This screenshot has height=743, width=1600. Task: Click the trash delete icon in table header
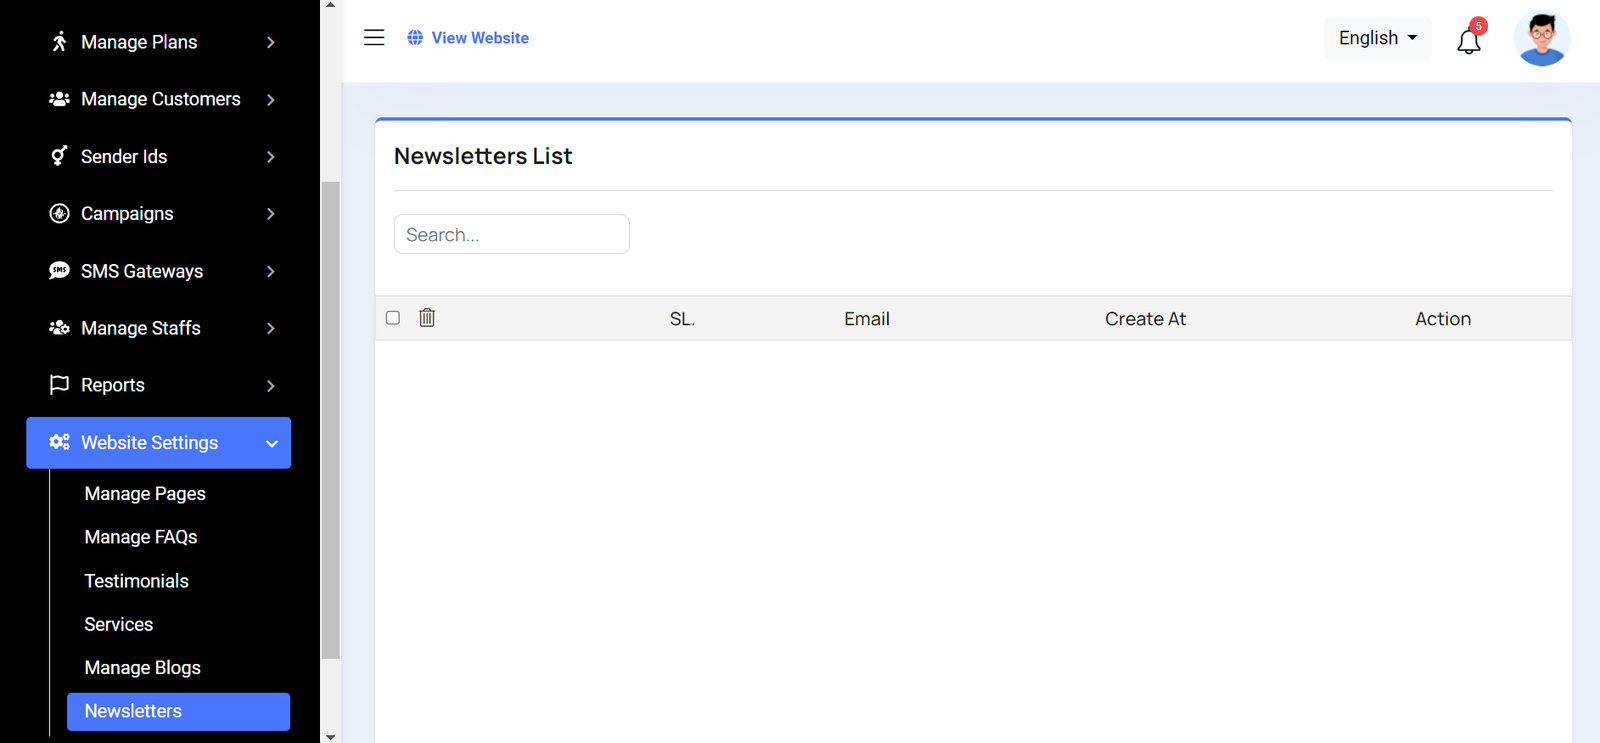[x=427, y=318]
